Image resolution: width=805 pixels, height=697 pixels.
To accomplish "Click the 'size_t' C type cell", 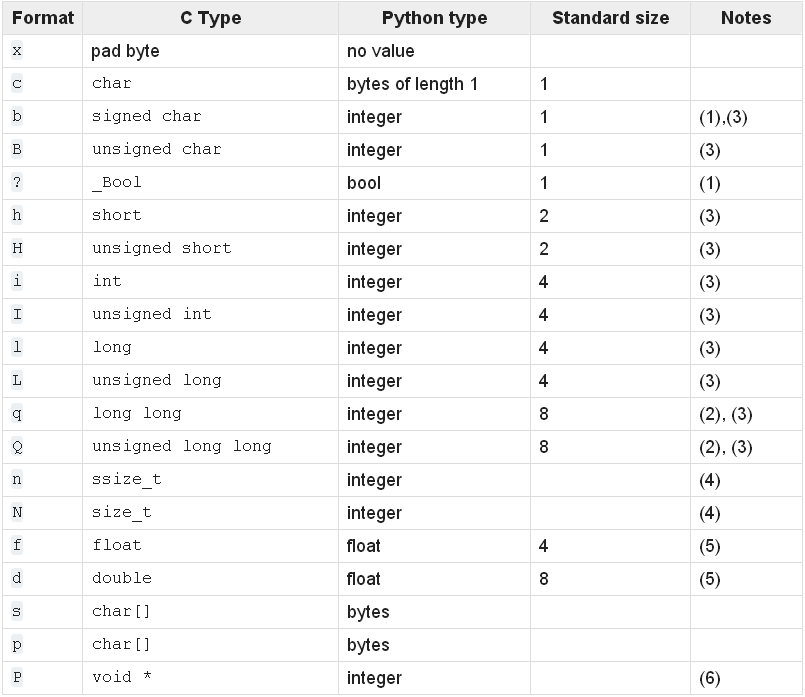I will [122, 512].
